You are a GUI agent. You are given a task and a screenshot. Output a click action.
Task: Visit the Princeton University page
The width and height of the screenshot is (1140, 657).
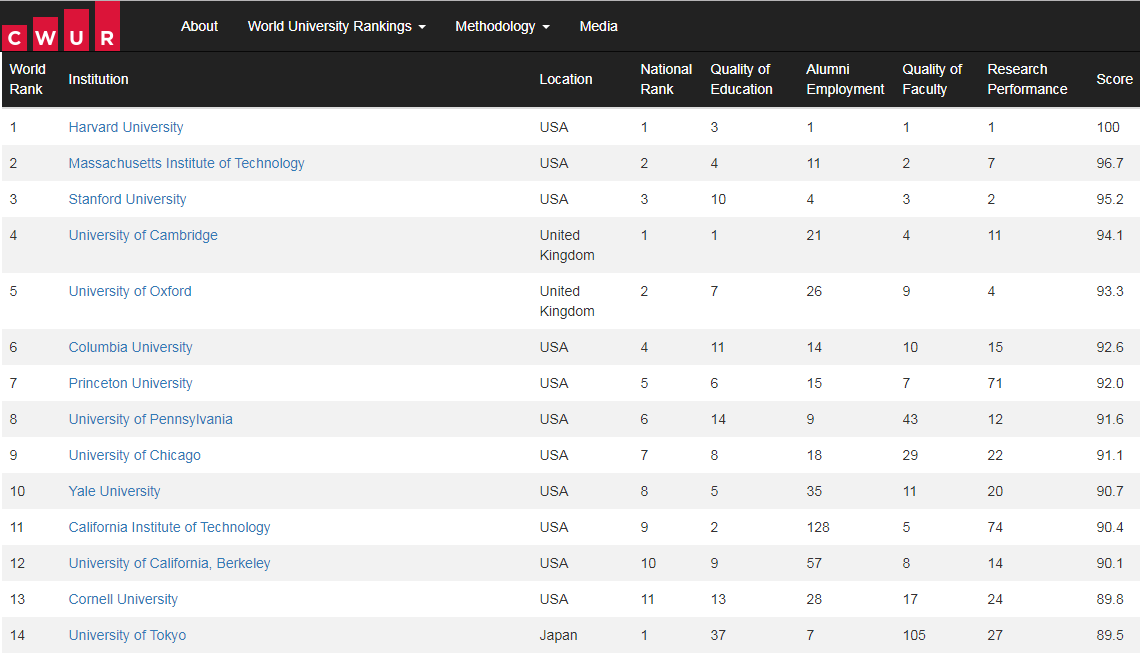click(x=130, y=383)
